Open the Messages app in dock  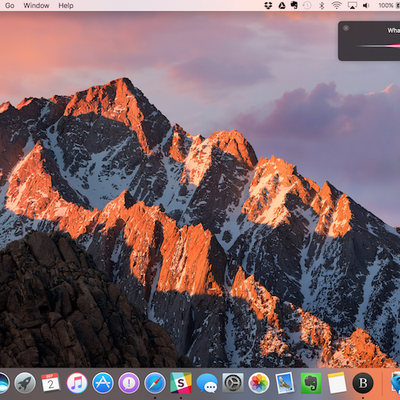[x=207, y=384]
